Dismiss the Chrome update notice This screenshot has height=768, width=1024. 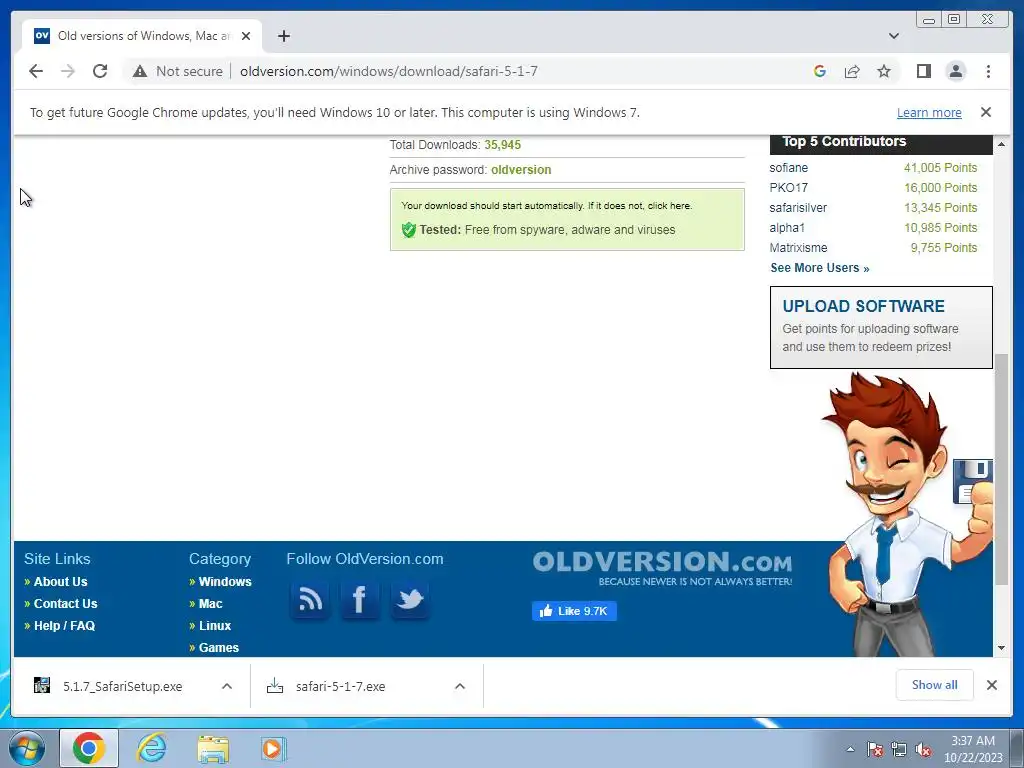click(x=985, y=112)
